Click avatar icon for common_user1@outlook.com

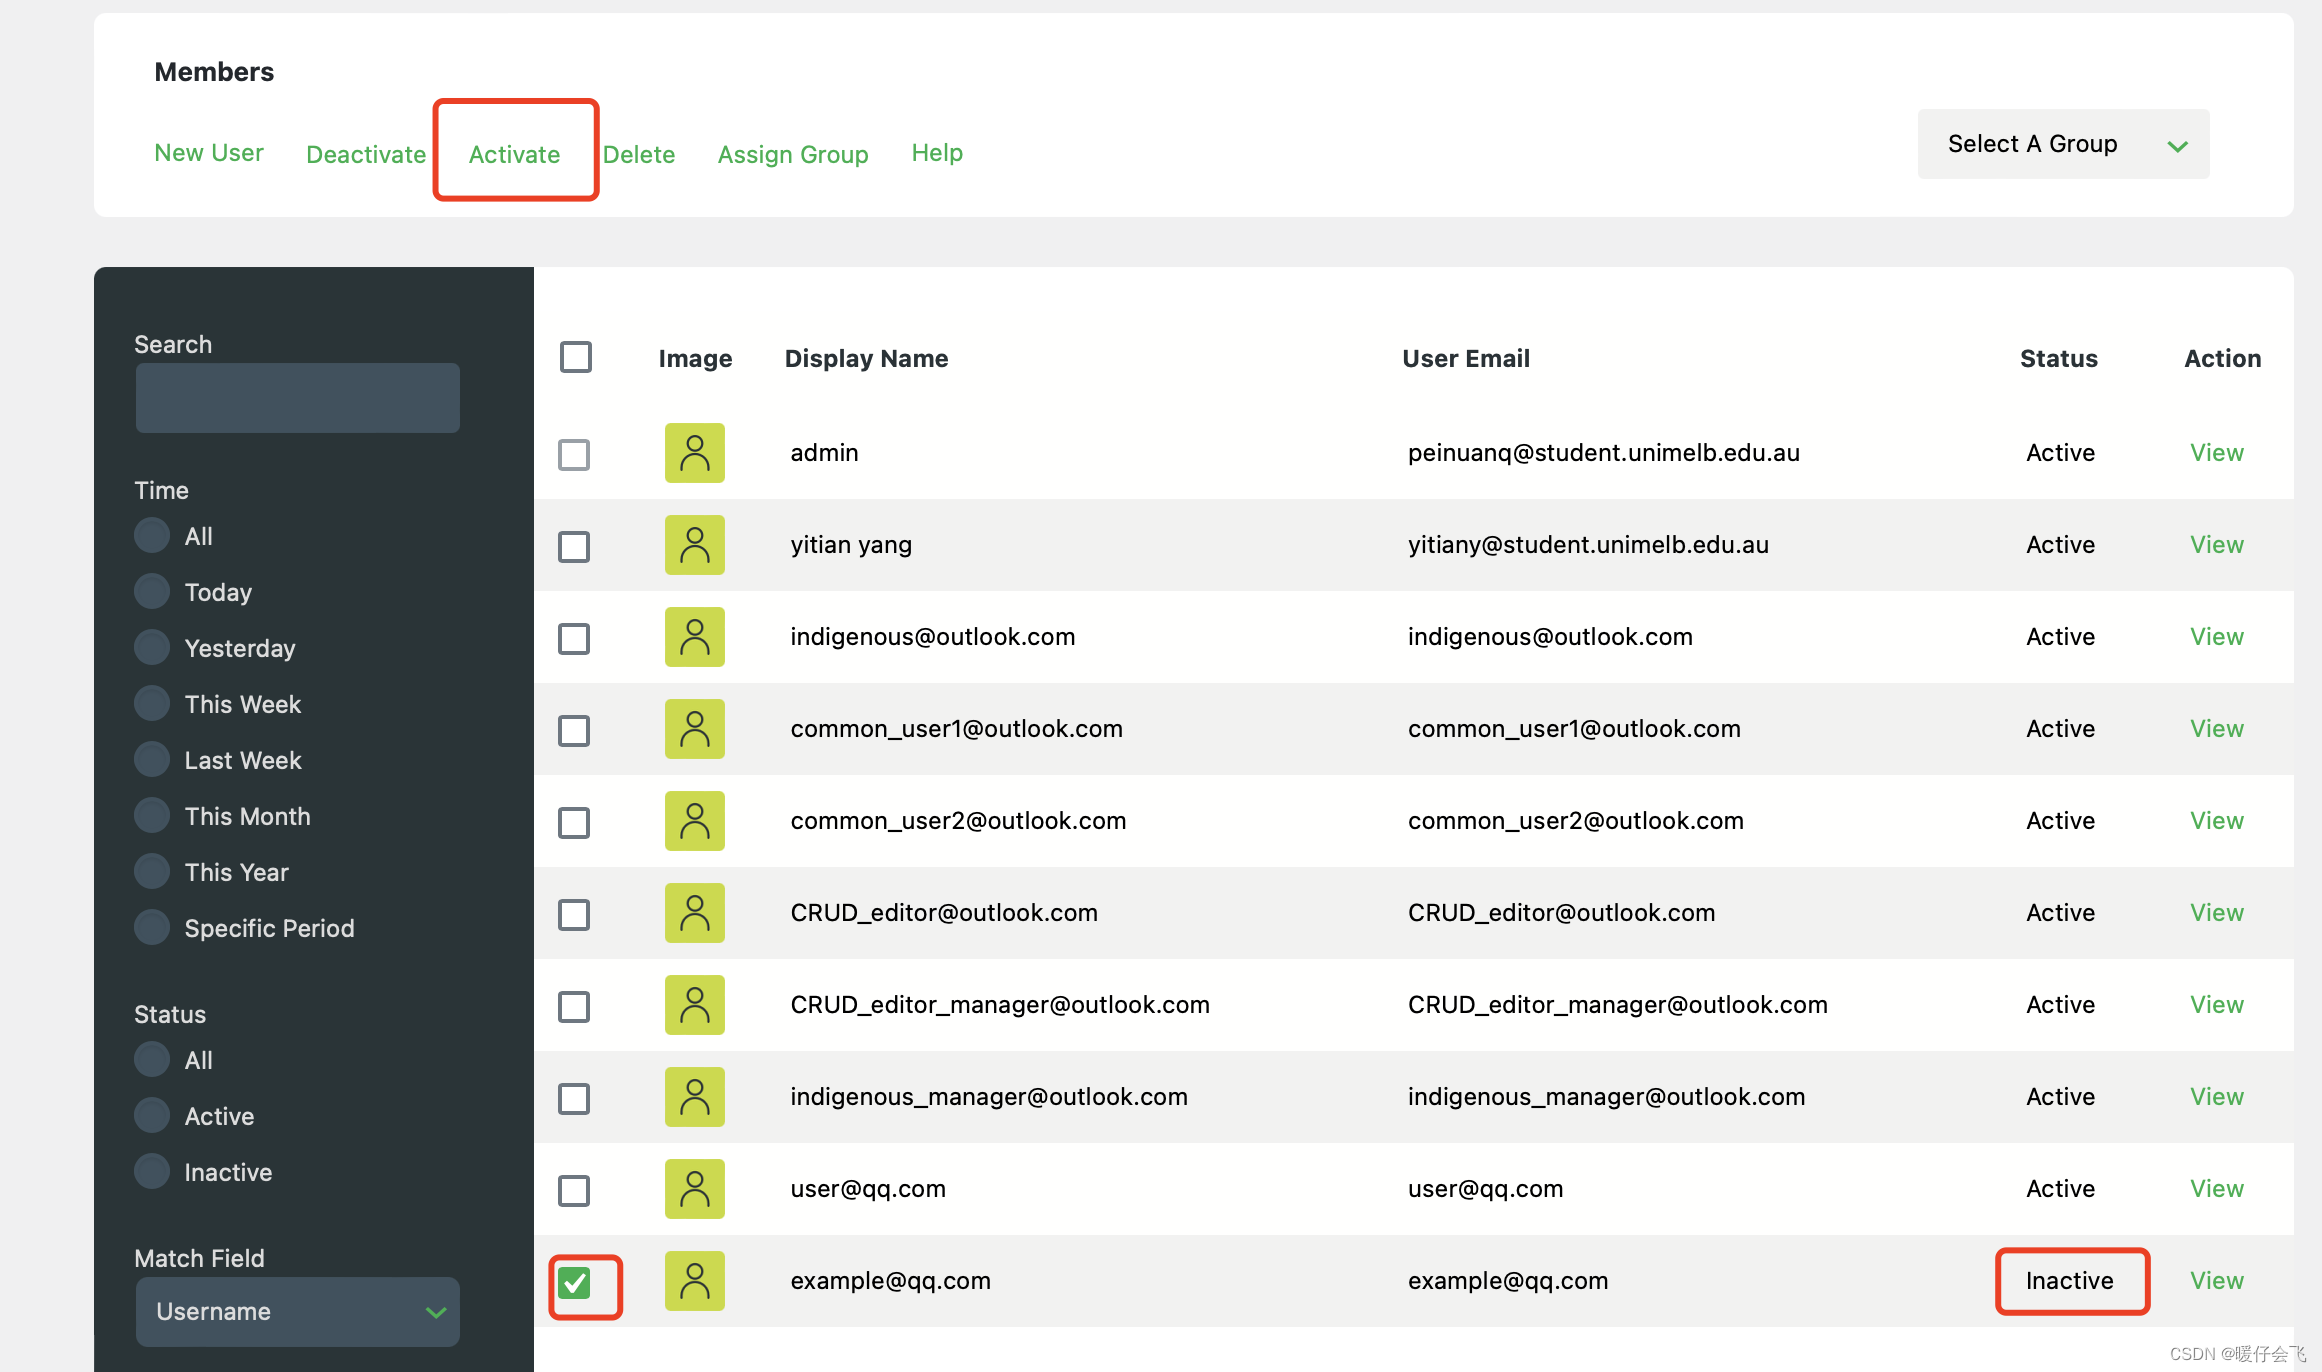click(694, 729)
